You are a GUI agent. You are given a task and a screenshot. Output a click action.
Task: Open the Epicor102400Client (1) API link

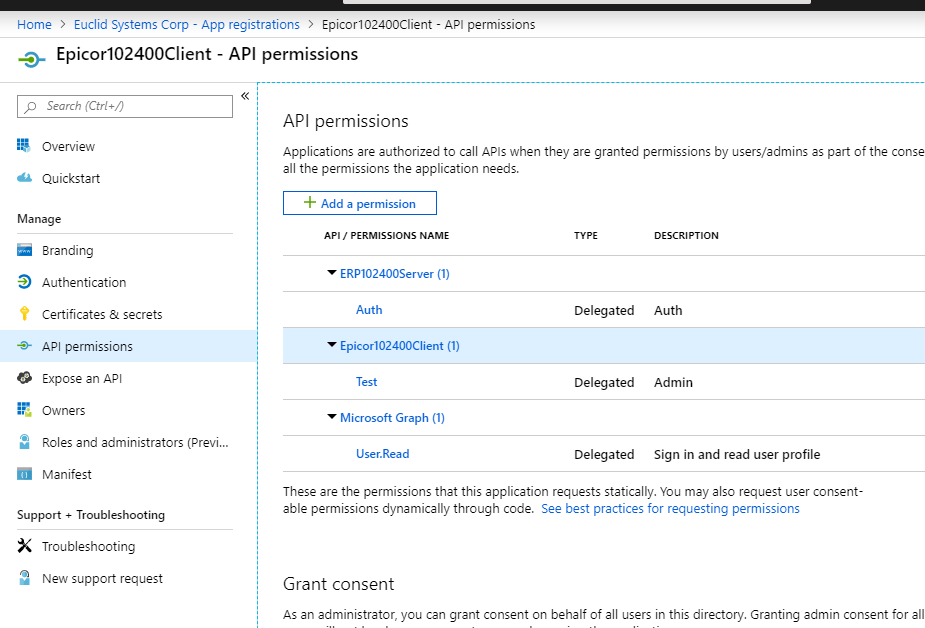click(399, 346)
